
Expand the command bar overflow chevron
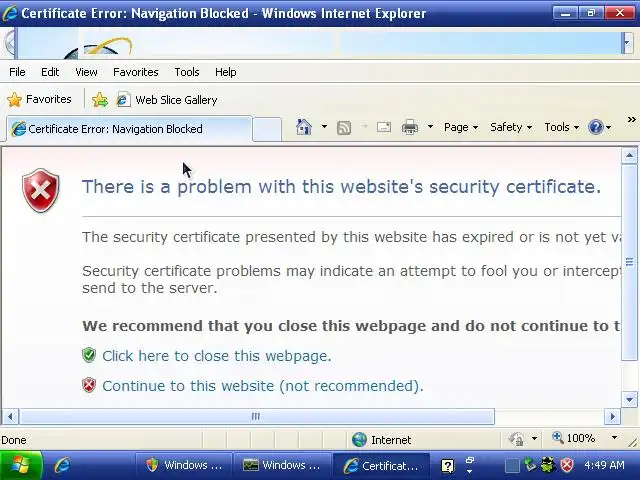click(x=631, y=120)
